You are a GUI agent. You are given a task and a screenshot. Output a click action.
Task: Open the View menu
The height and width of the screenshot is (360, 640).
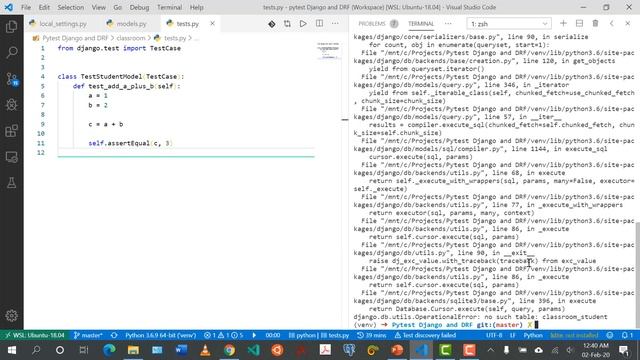coord(98,7)
